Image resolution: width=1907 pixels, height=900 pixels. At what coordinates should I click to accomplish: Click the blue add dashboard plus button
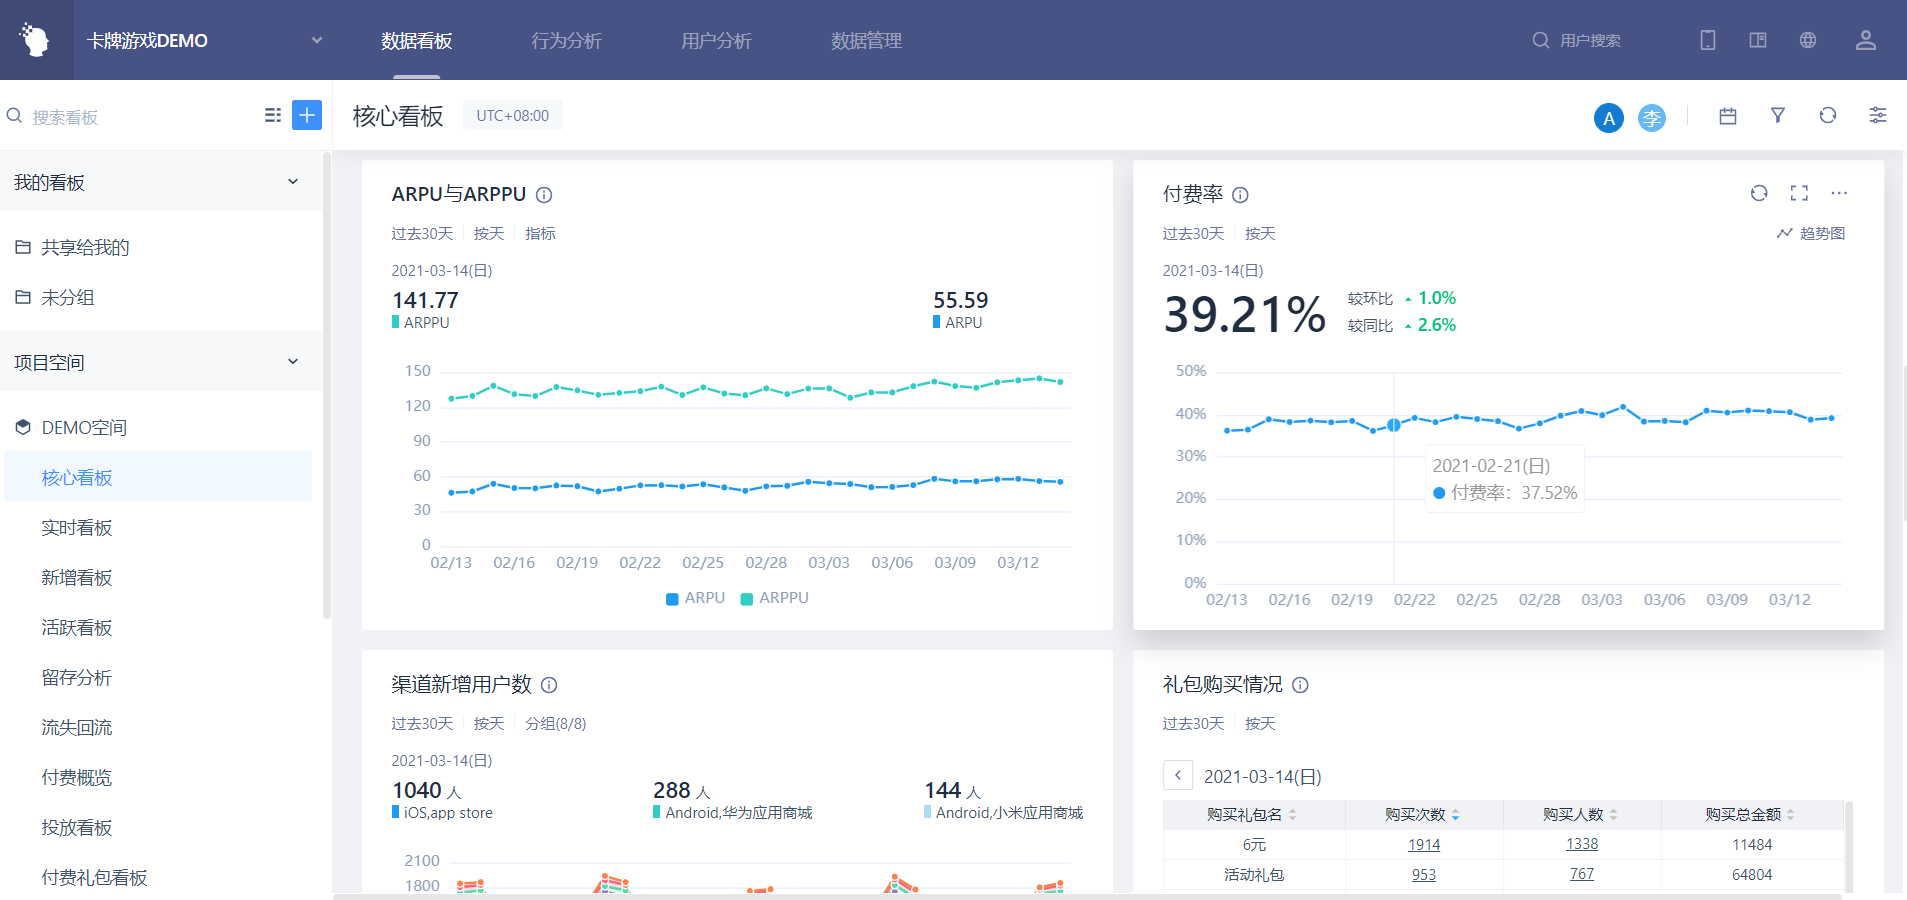tap(307, 115)
